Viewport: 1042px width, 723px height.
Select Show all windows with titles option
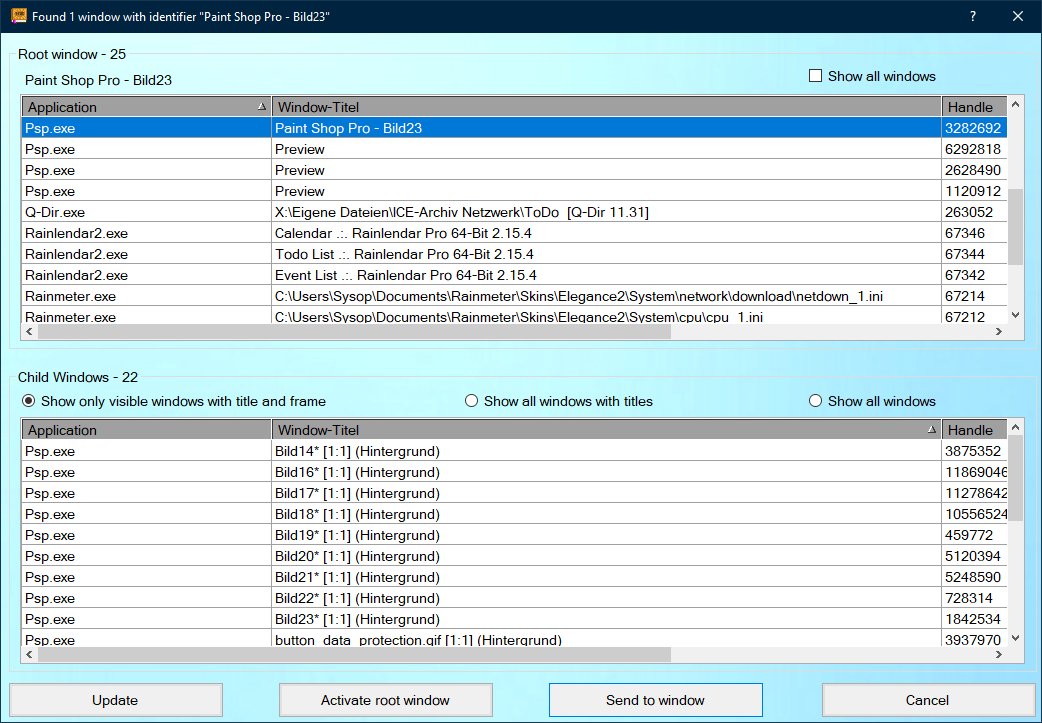(472, 401)
